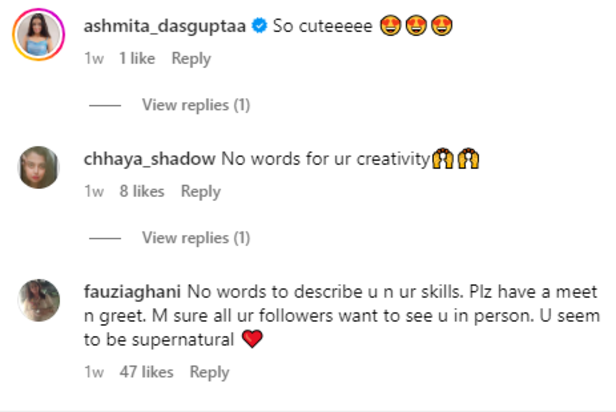Click the "No words for ur creativity" comment text
The height and width of the screenshot is (412, 616).
(x=325, y=159)
